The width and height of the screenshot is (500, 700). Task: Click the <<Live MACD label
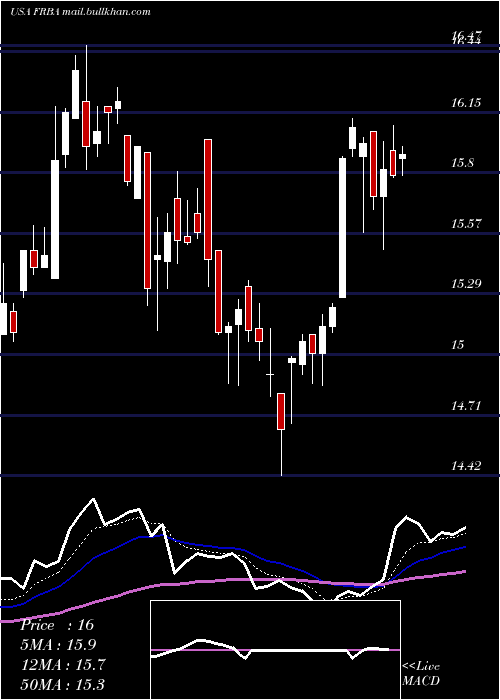coord(421,673)
